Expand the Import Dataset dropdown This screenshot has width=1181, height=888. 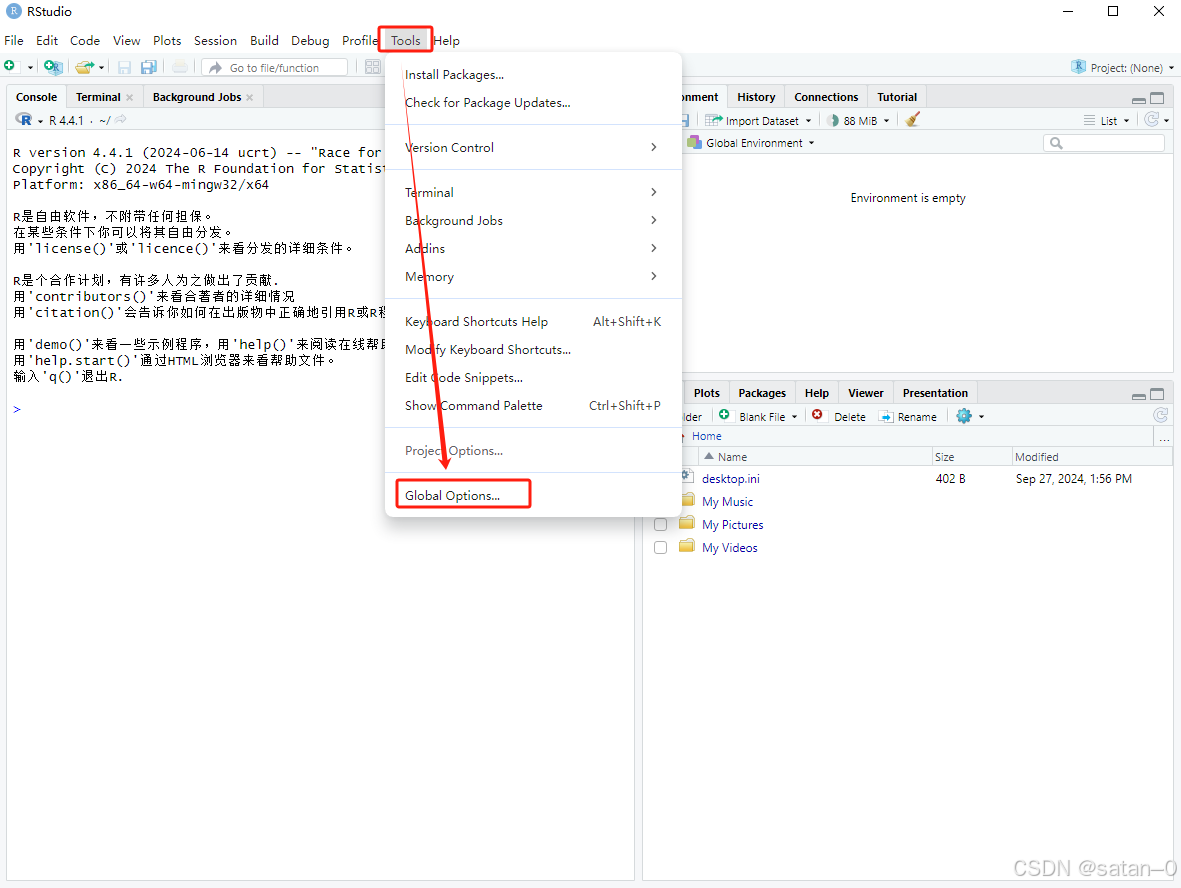(x=808, y=121)
